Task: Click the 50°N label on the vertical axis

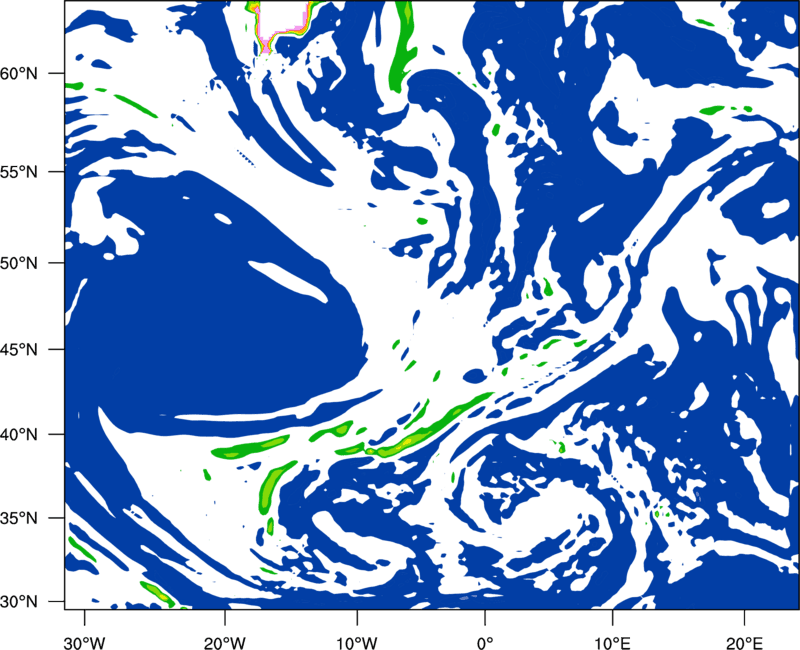Action: point(19,263)
